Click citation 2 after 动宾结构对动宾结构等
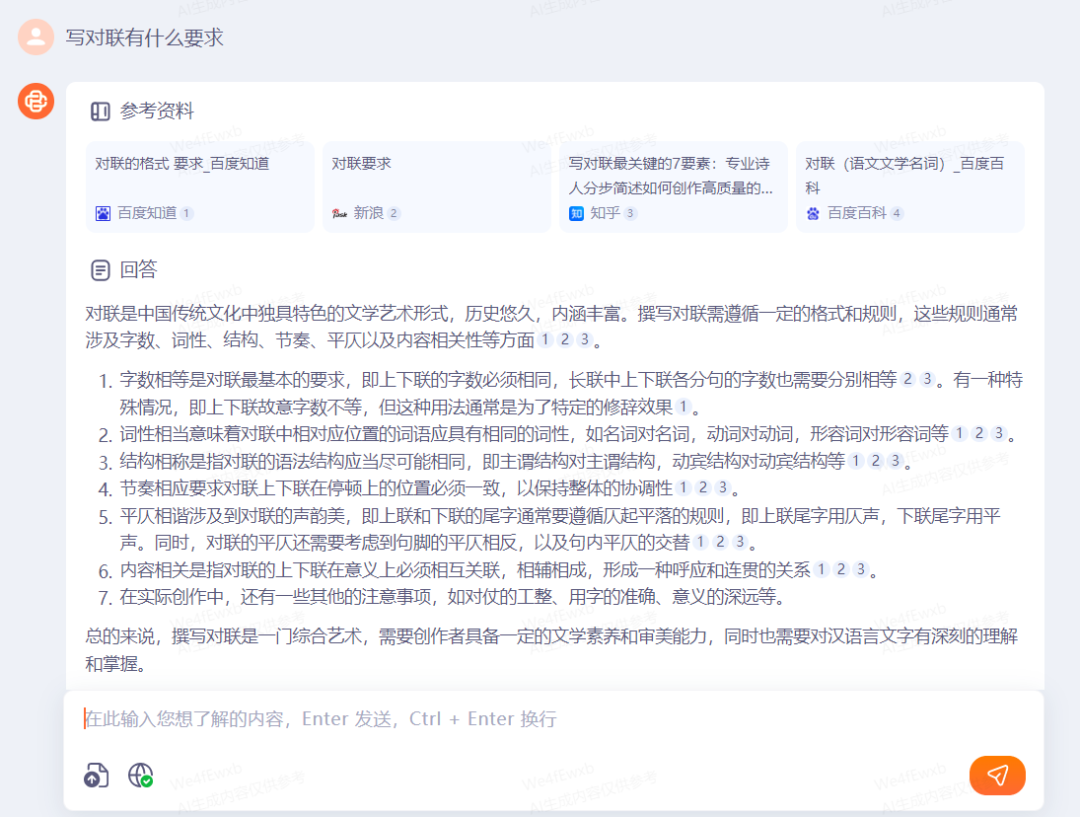Viewport: 1080px width, 817px height. [875, 461]
